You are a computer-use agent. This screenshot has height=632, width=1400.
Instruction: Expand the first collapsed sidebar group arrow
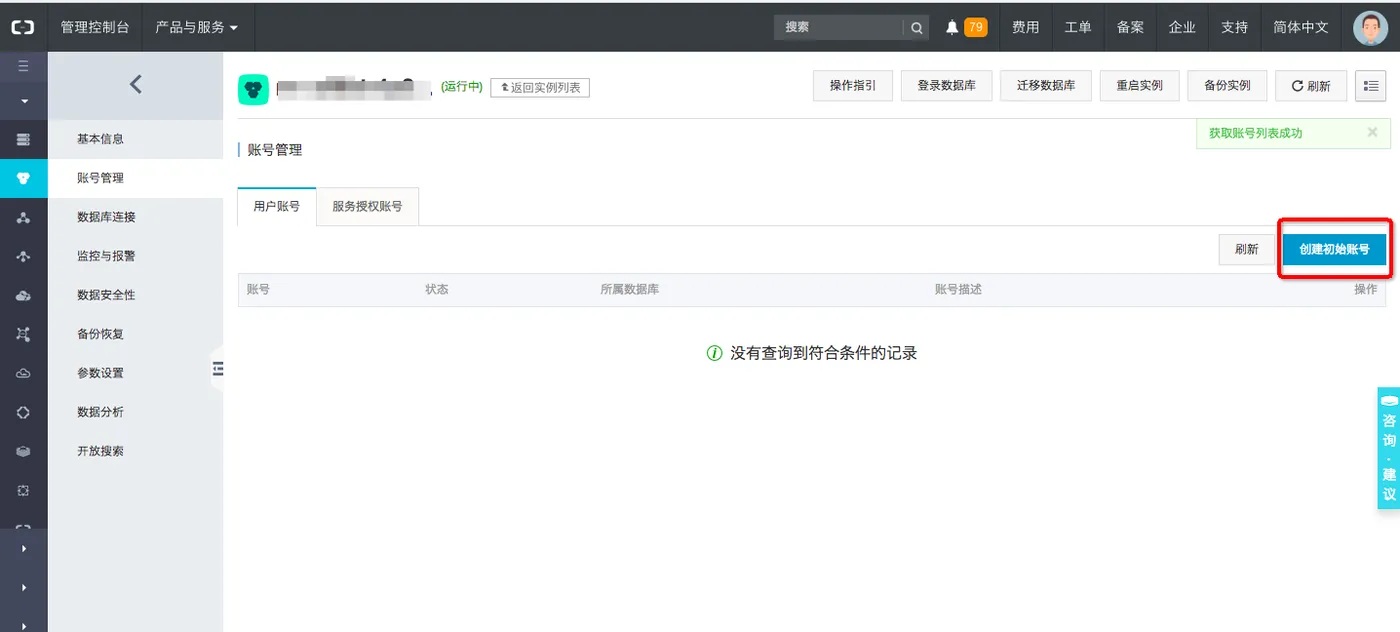point(23,548)
